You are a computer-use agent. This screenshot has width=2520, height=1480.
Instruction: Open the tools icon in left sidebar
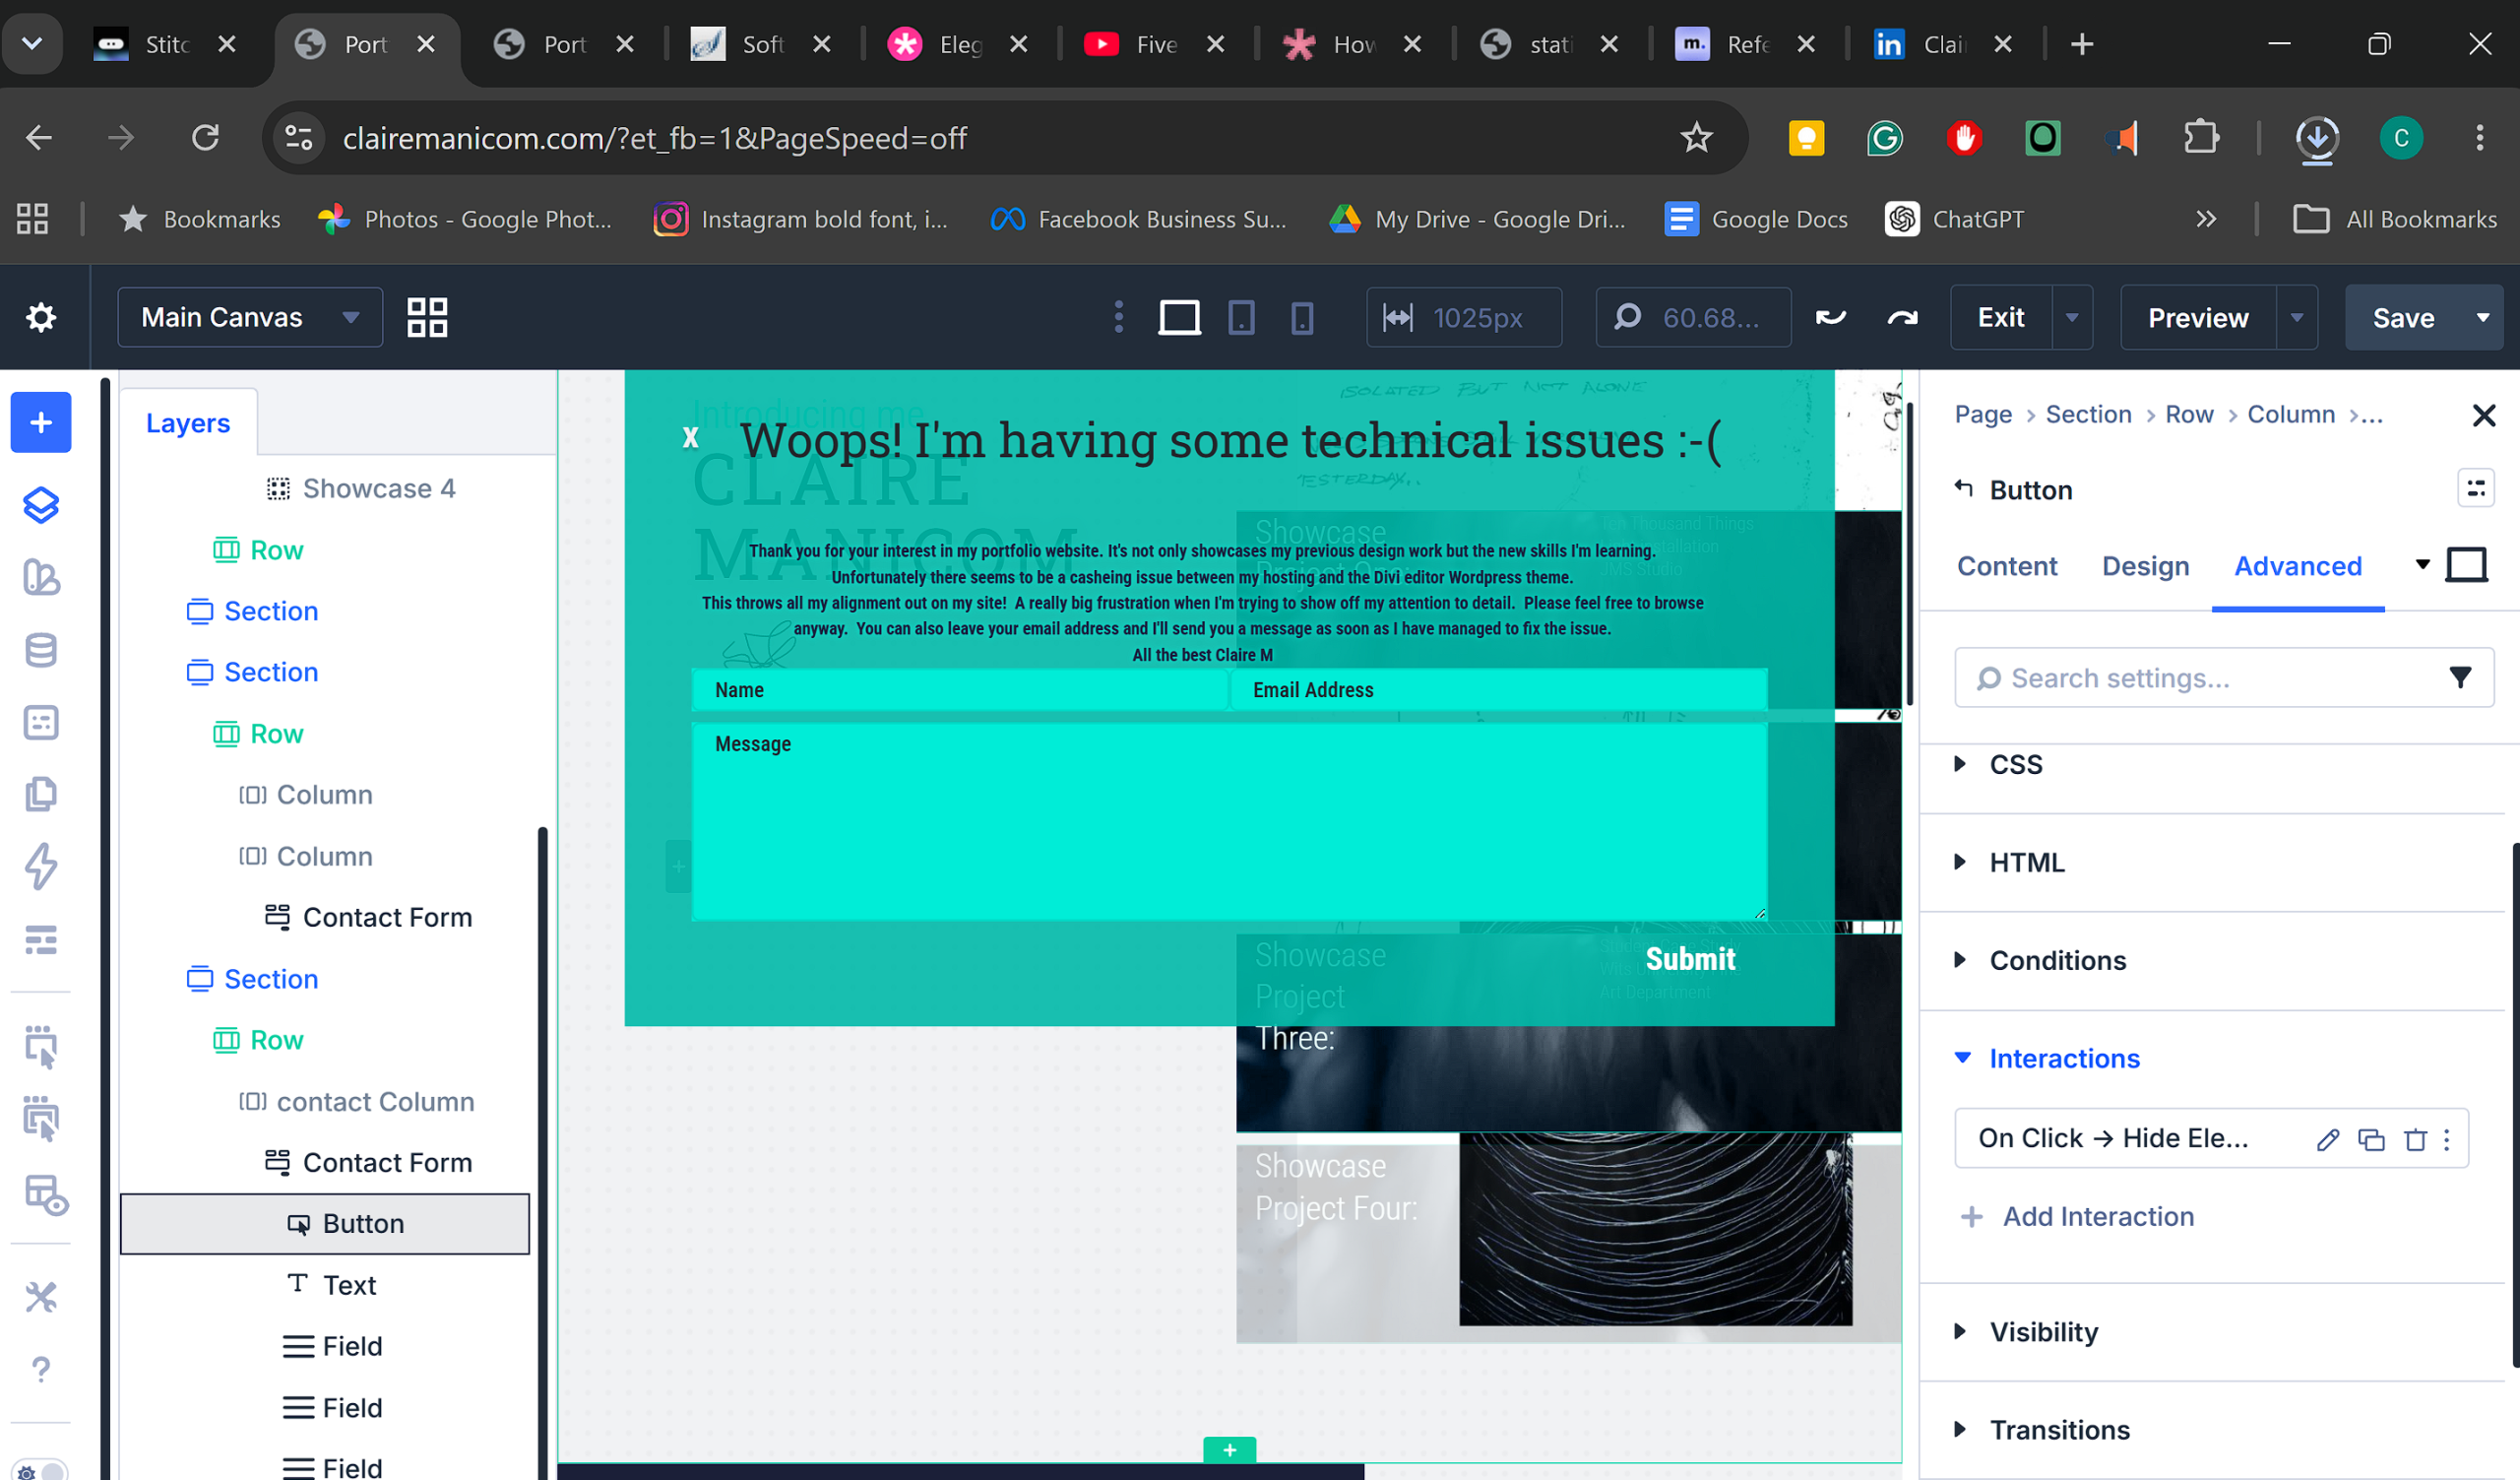pos(41,1297)
